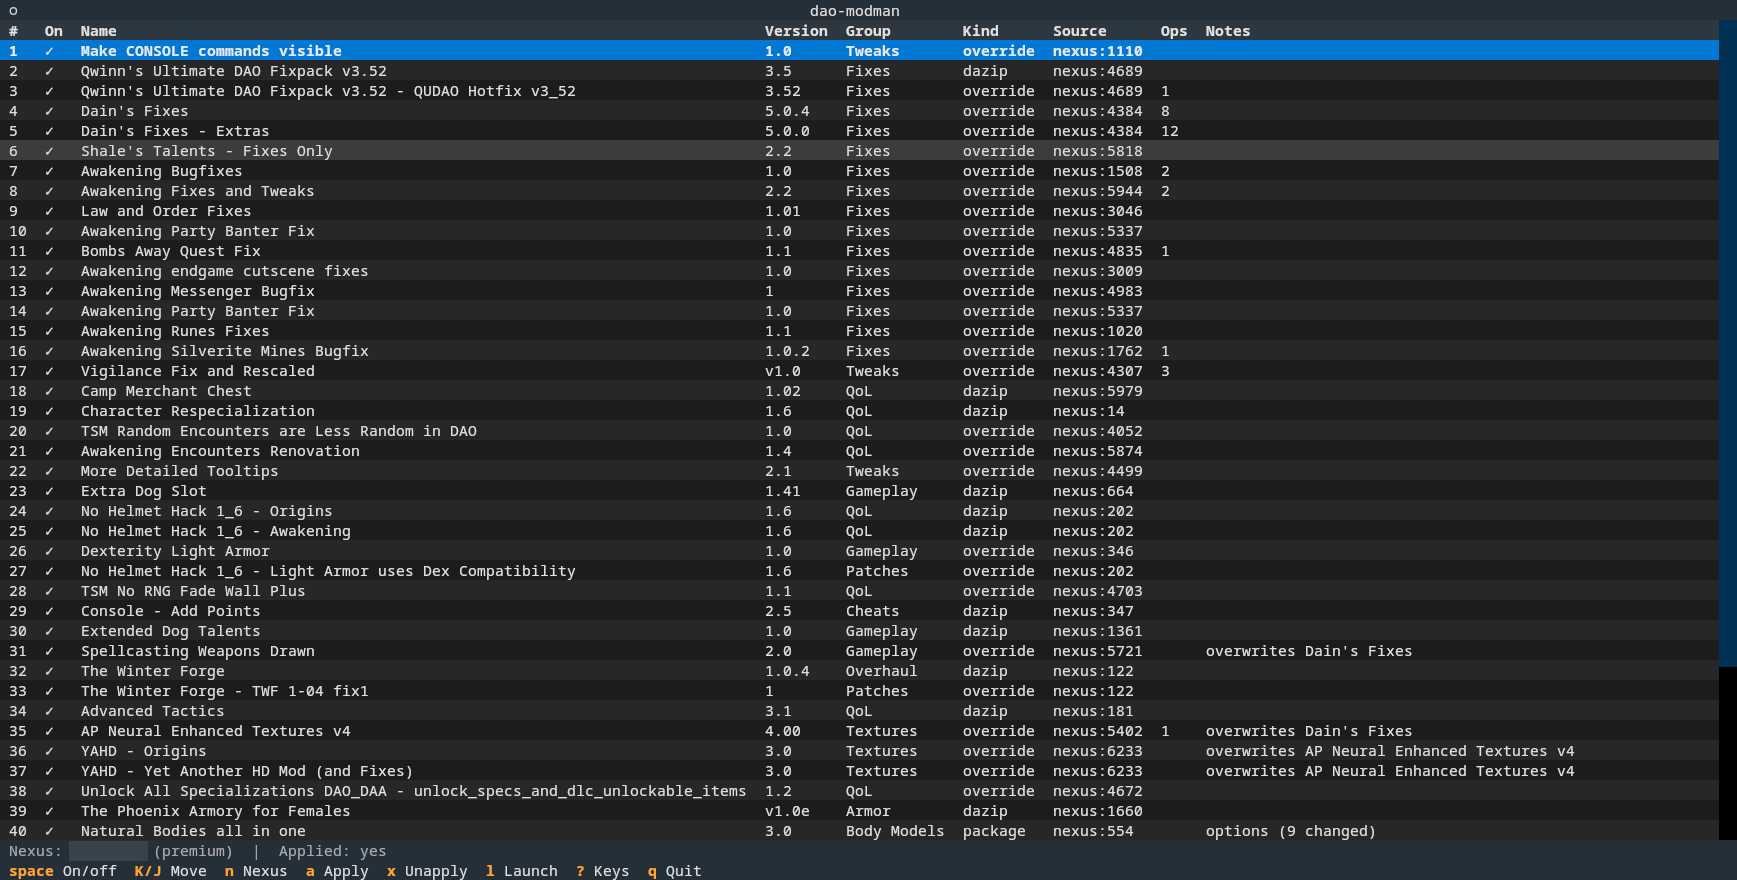Select the Console - Add Points row
The image size is (1737, 880).
pos(860,611)
